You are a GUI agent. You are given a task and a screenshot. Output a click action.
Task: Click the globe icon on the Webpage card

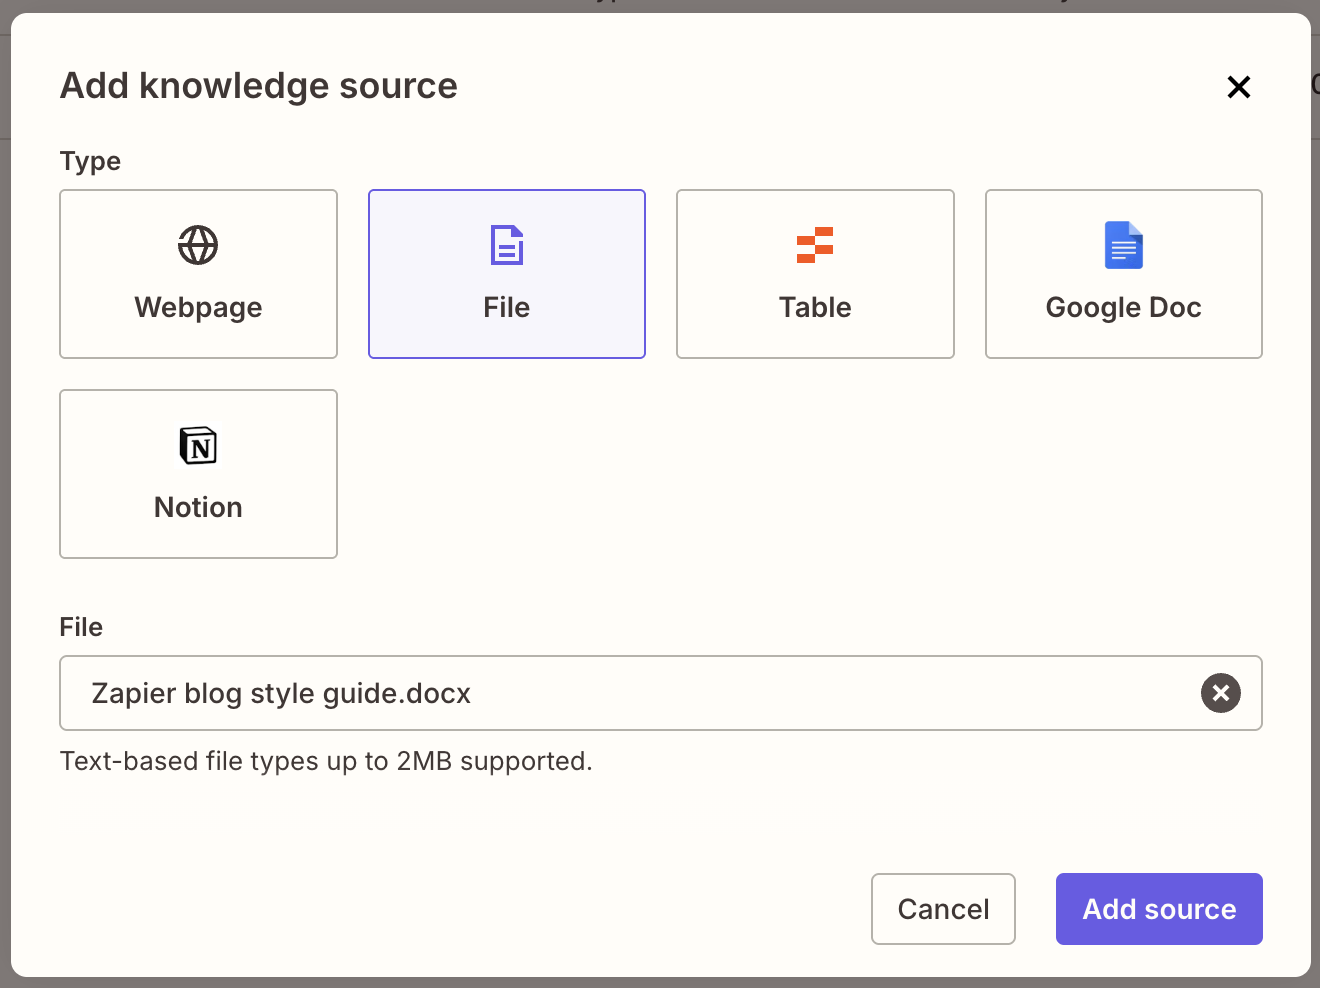(198, 244)
